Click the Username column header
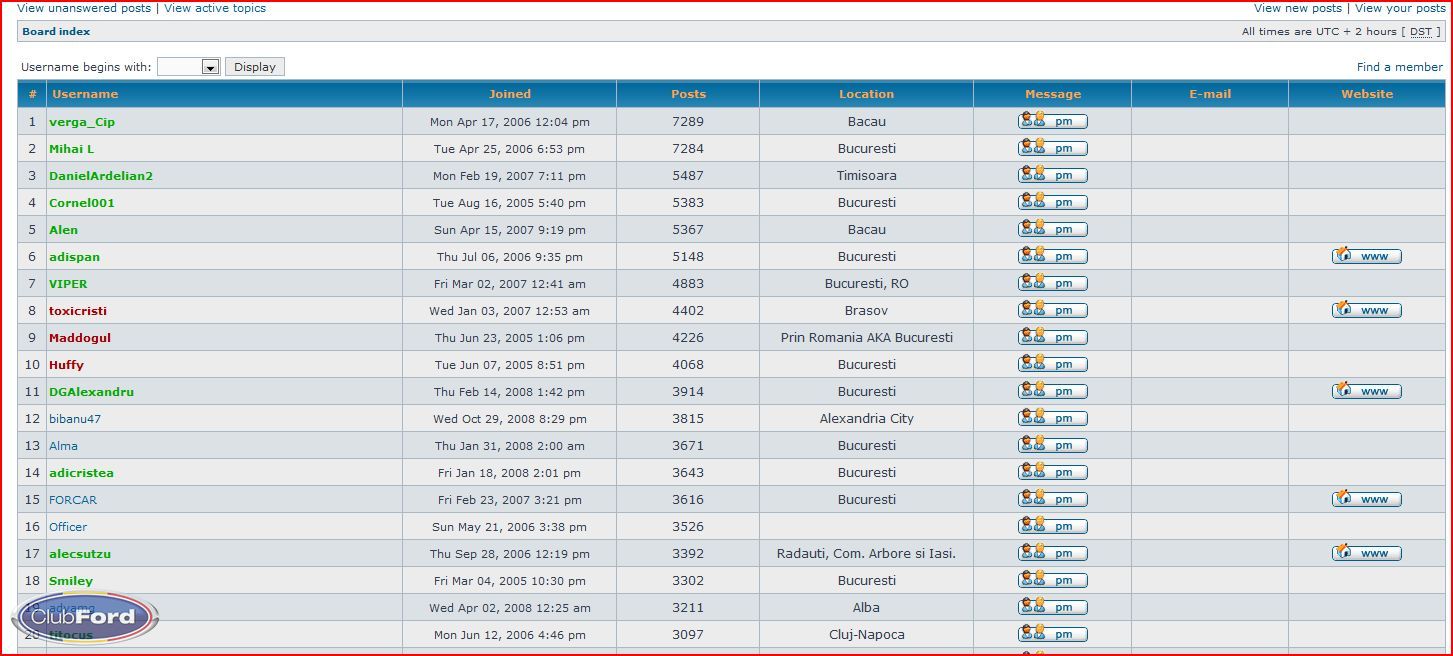The width and height of the screenshot is (1453, 656). tap(85, 94)
